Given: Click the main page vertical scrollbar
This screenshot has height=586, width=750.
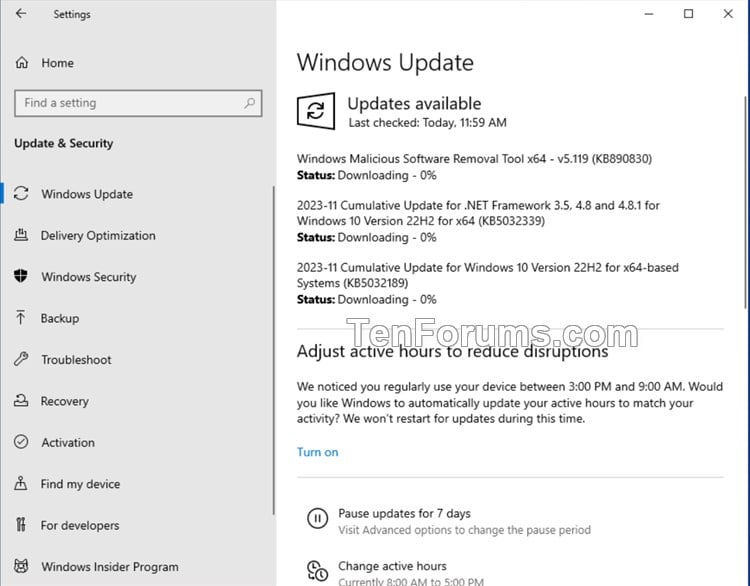Looking at the screenshot, I should pos(746,202).
